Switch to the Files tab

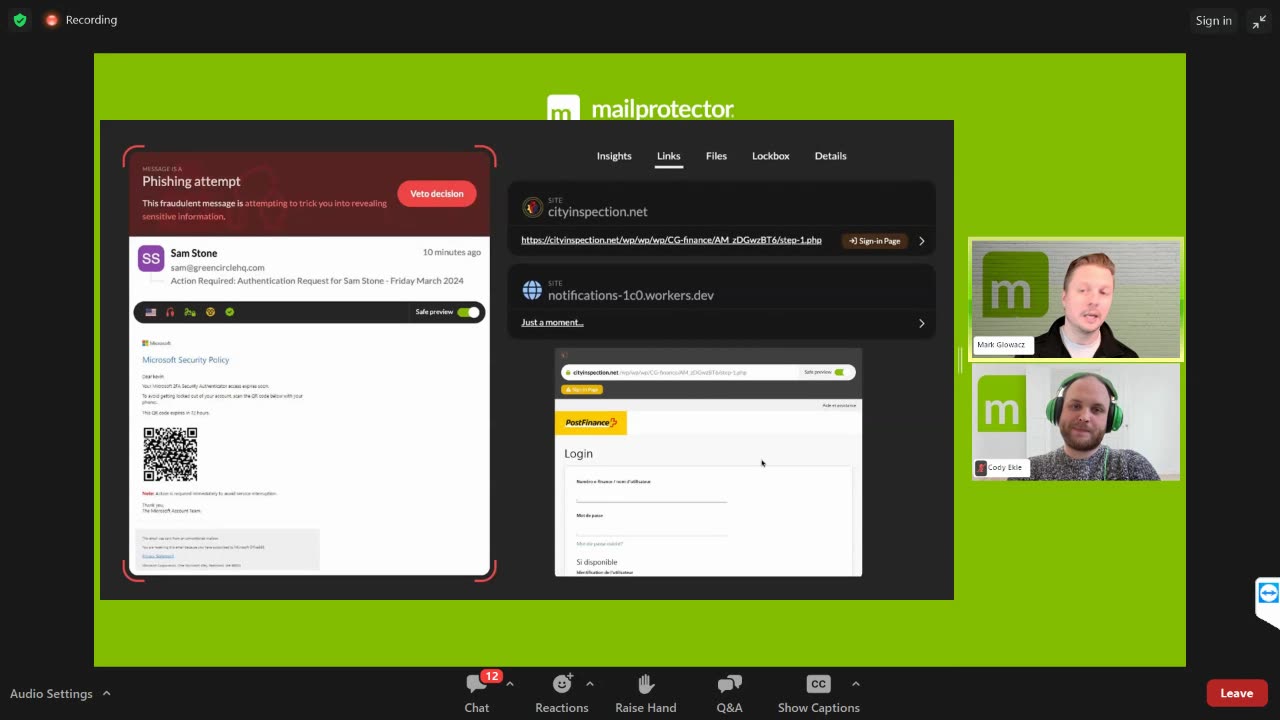click(716, 156)
